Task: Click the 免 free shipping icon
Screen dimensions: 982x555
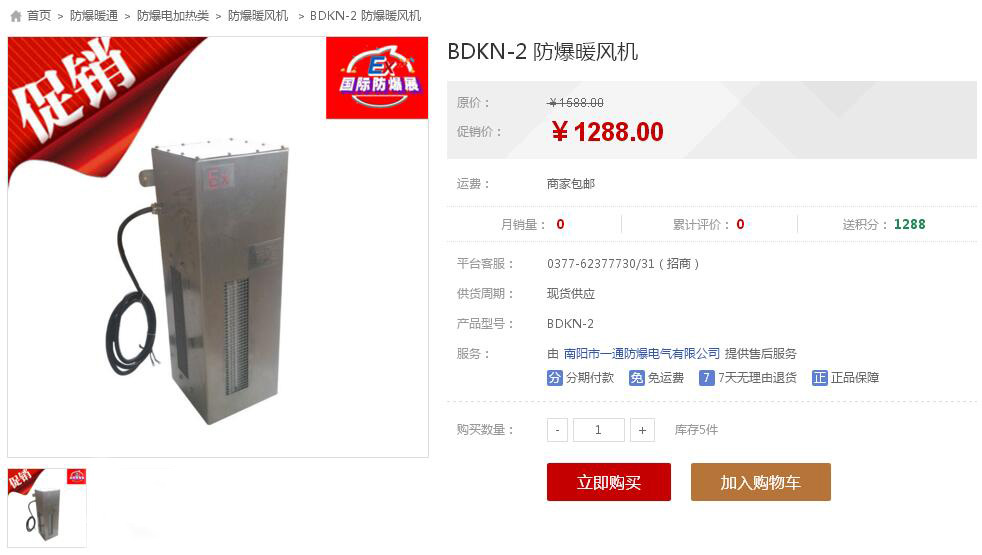Action: pos(636,378)
